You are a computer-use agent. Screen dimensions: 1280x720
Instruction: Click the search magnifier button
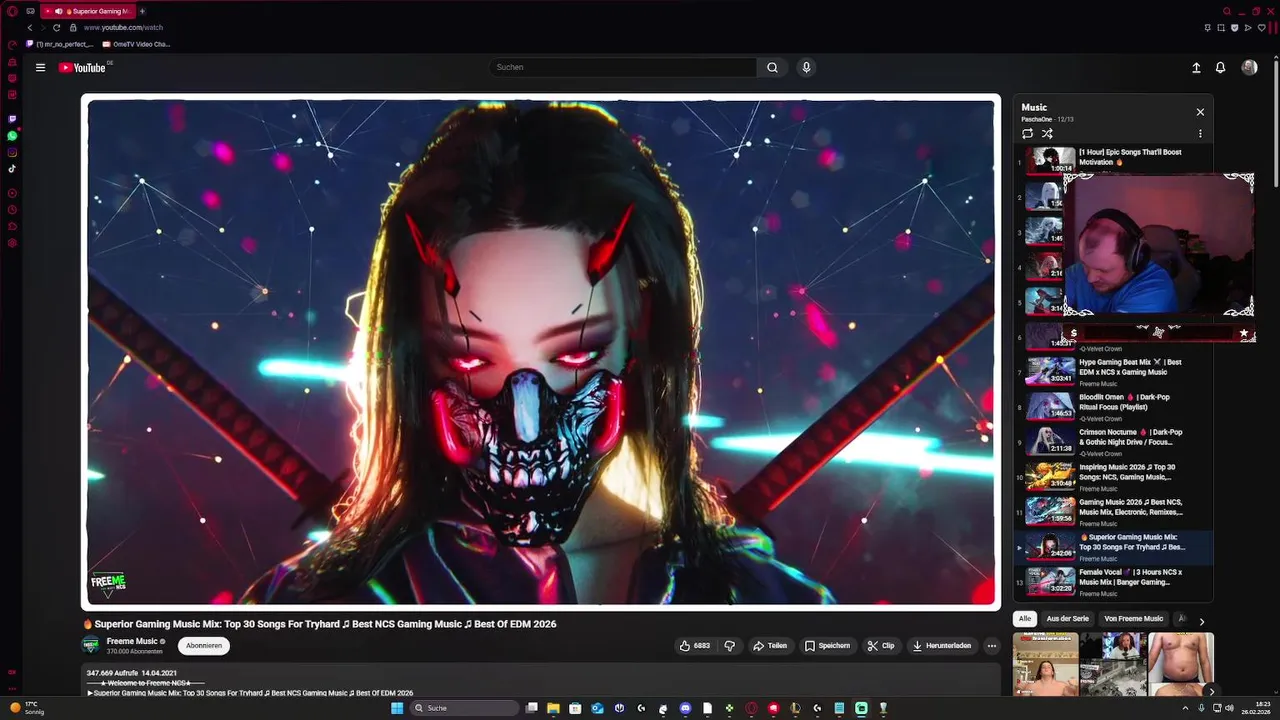[x=772, y=67]
